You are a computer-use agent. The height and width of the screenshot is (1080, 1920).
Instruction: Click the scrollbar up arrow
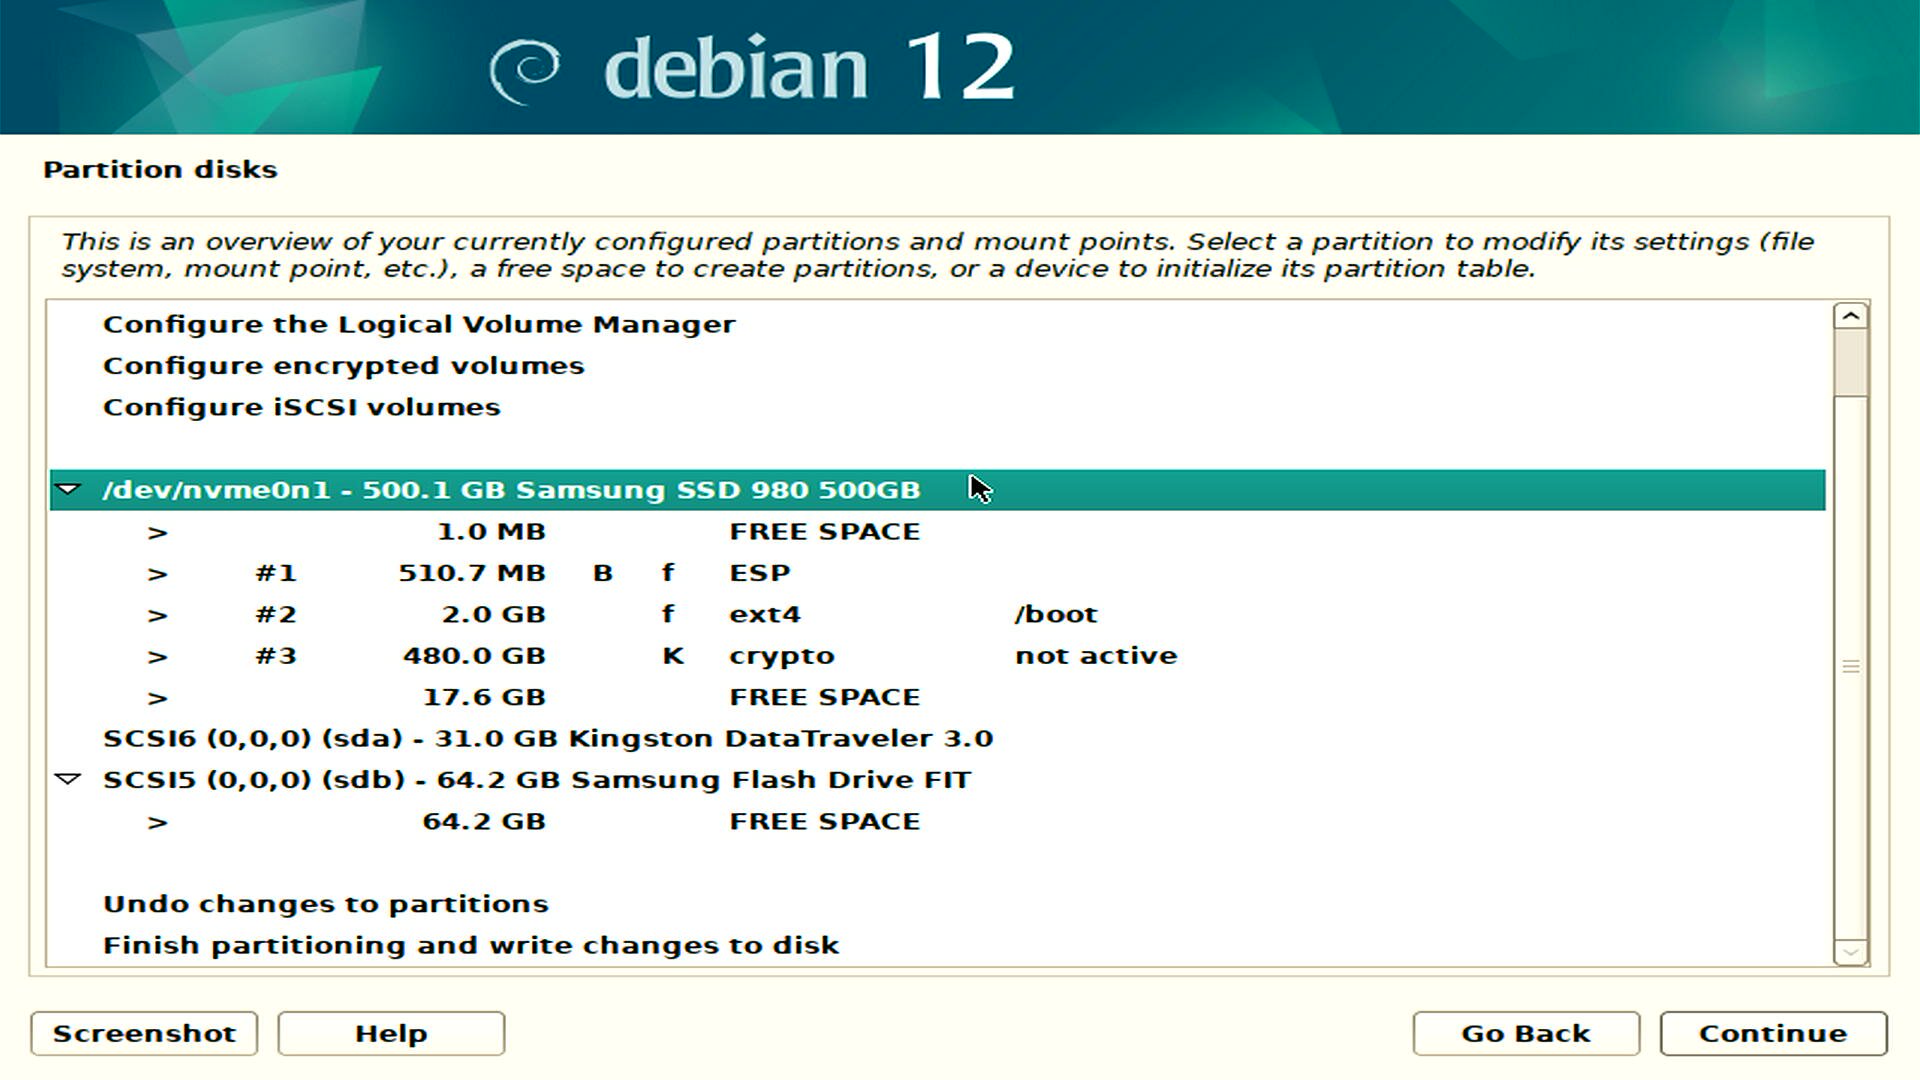(x=1851, y=316)
